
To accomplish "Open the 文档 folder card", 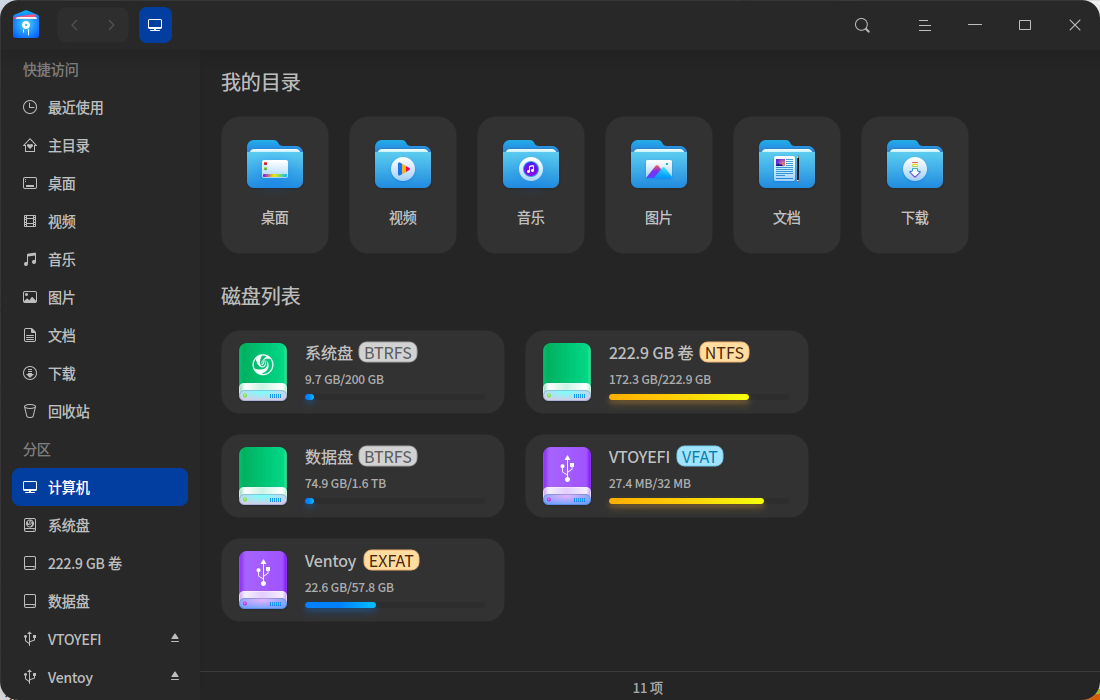I will [786, 184].
